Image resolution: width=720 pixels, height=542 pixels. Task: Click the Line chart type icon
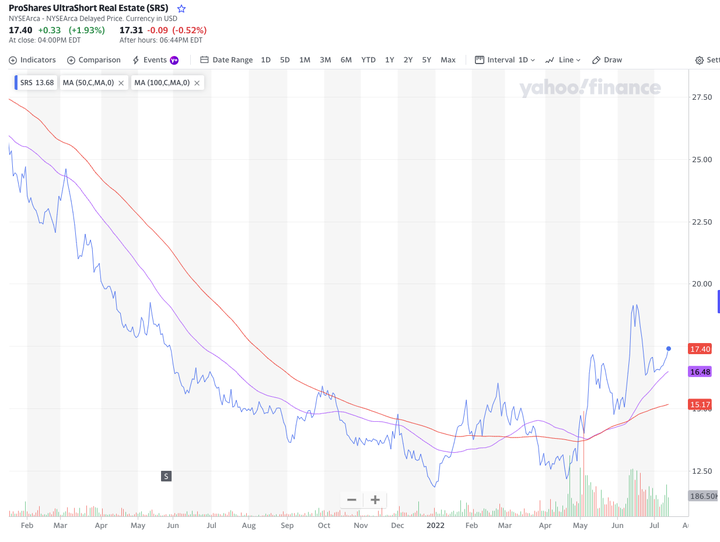tap(550, 60)
